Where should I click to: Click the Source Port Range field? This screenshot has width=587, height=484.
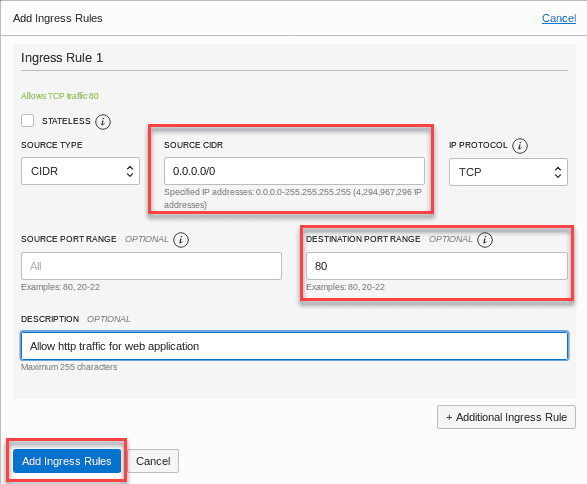point(151,266)
